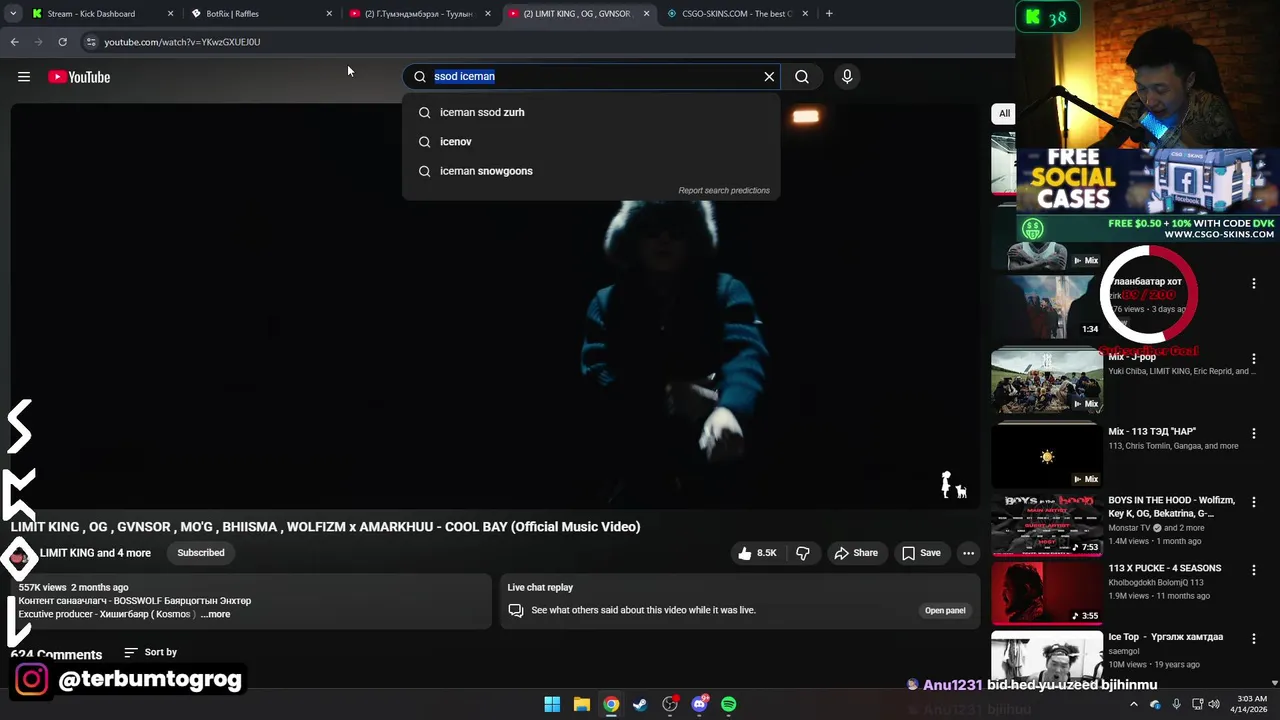Open tray microphone indicator
The height and width of the screenshot is (720, 1280).
pyautogui.click(x=1176, y=704)
